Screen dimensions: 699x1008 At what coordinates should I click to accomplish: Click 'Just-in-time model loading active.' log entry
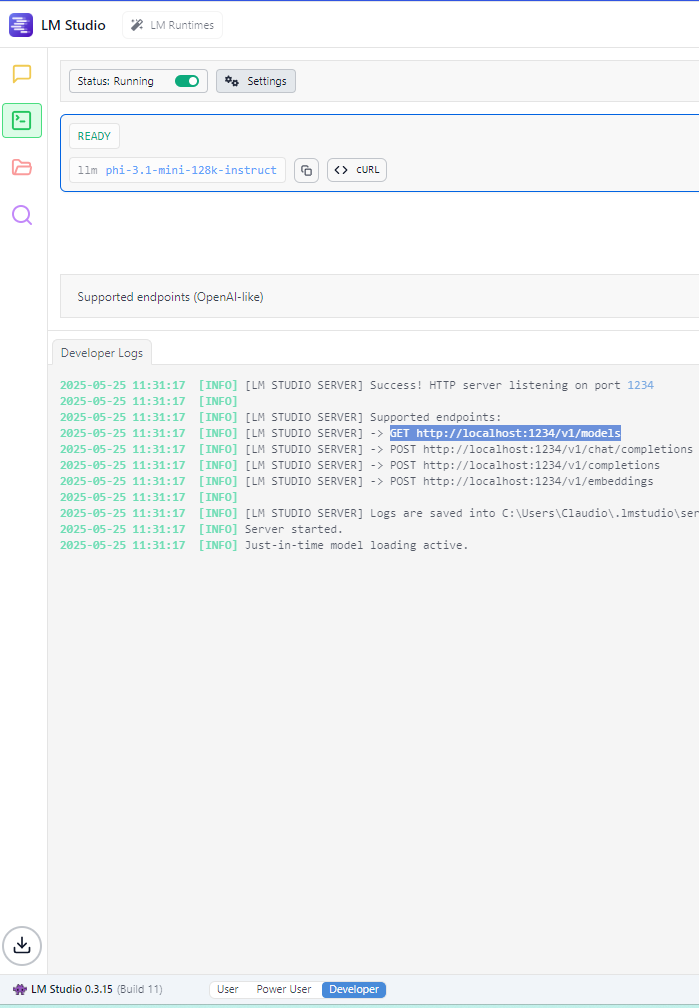264,545
